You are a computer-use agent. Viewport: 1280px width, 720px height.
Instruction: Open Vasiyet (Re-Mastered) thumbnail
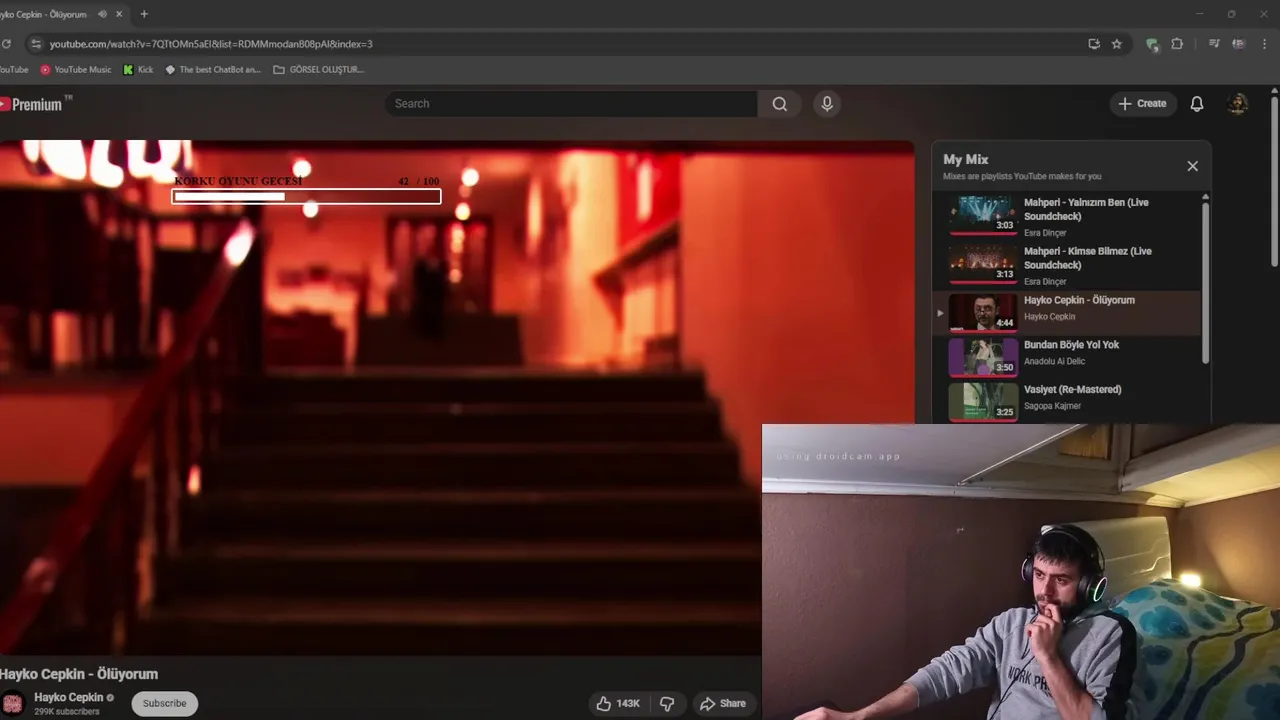click(x=983, y=402)
